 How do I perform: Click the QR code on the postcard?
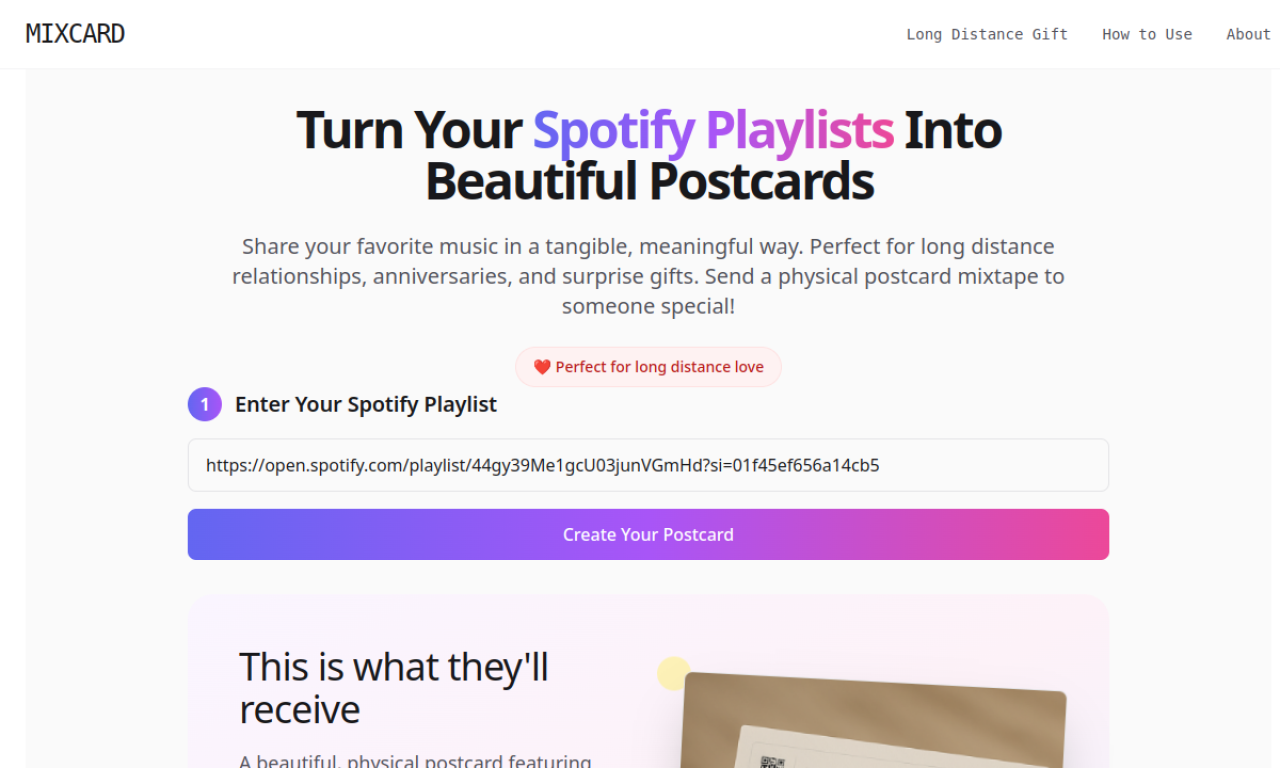[771, 762]
